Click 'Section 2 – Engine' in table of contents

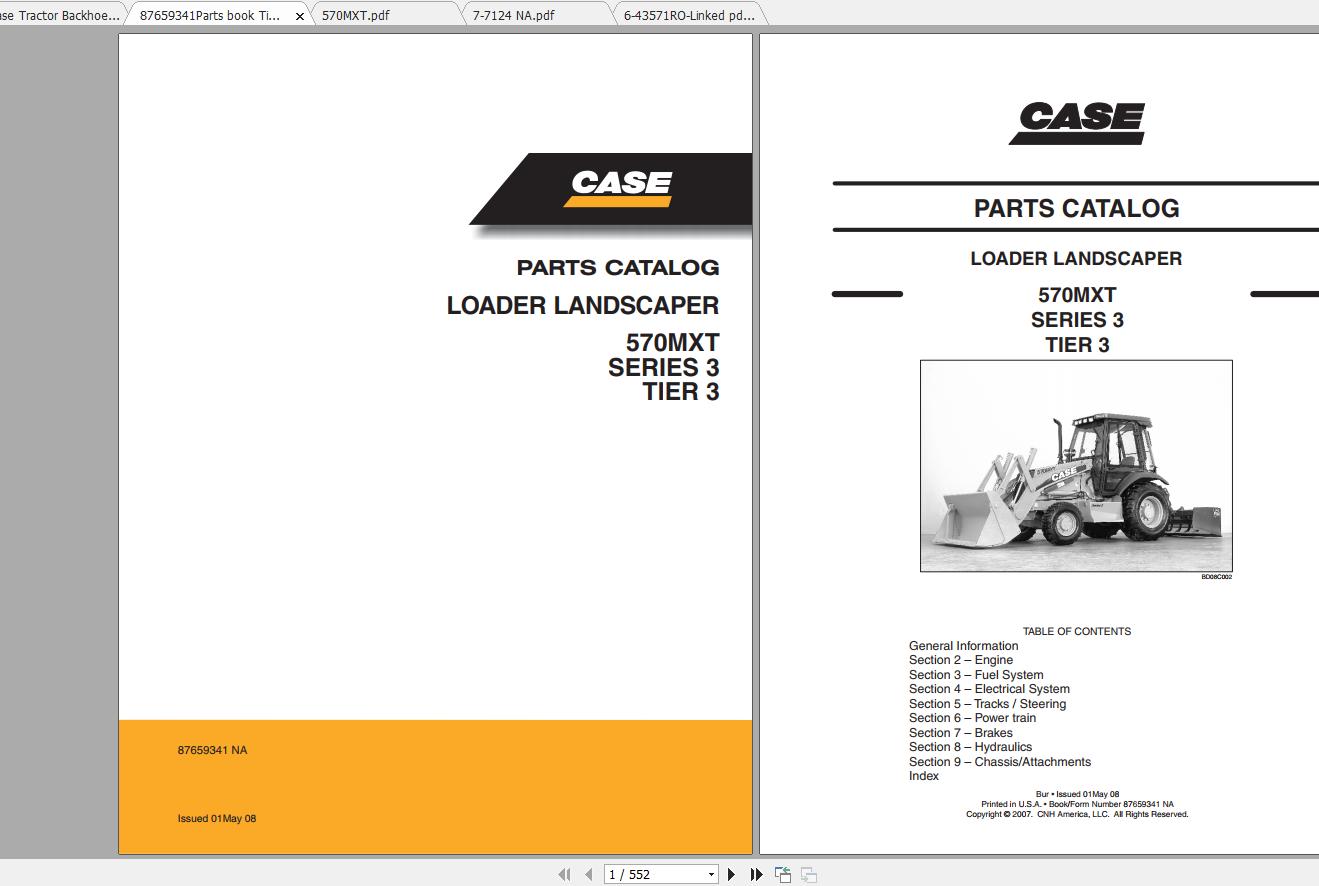coord(961,660)
